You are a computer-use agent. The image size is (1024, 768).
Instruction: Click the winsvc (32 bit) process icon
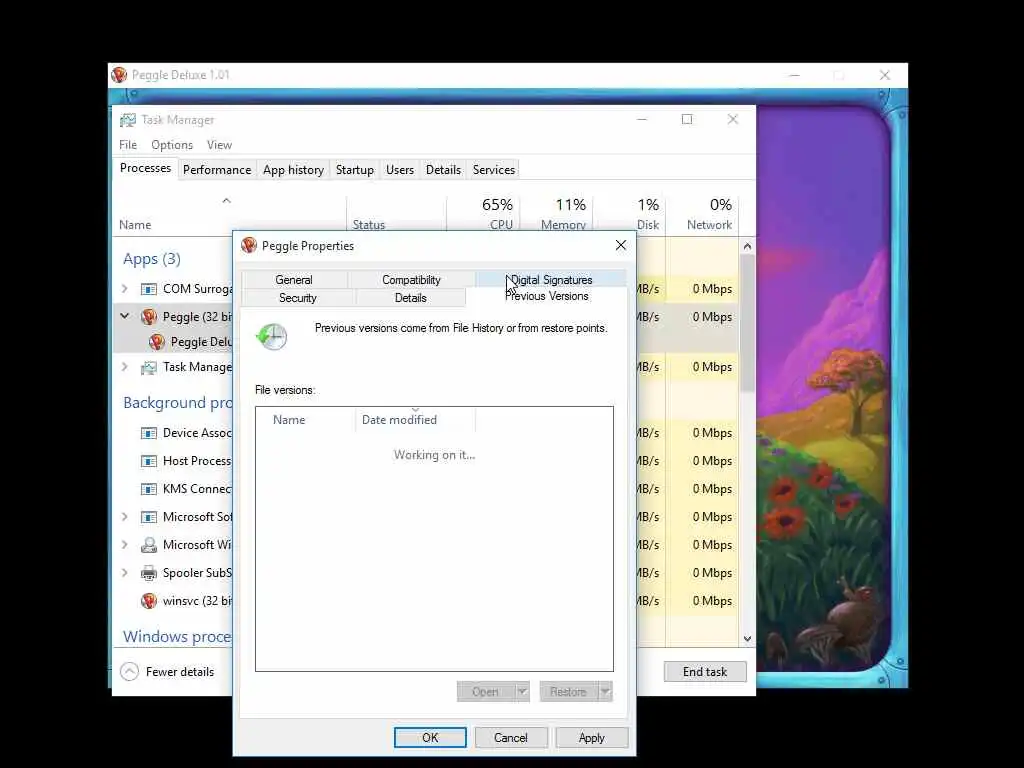tap(149, 601)
